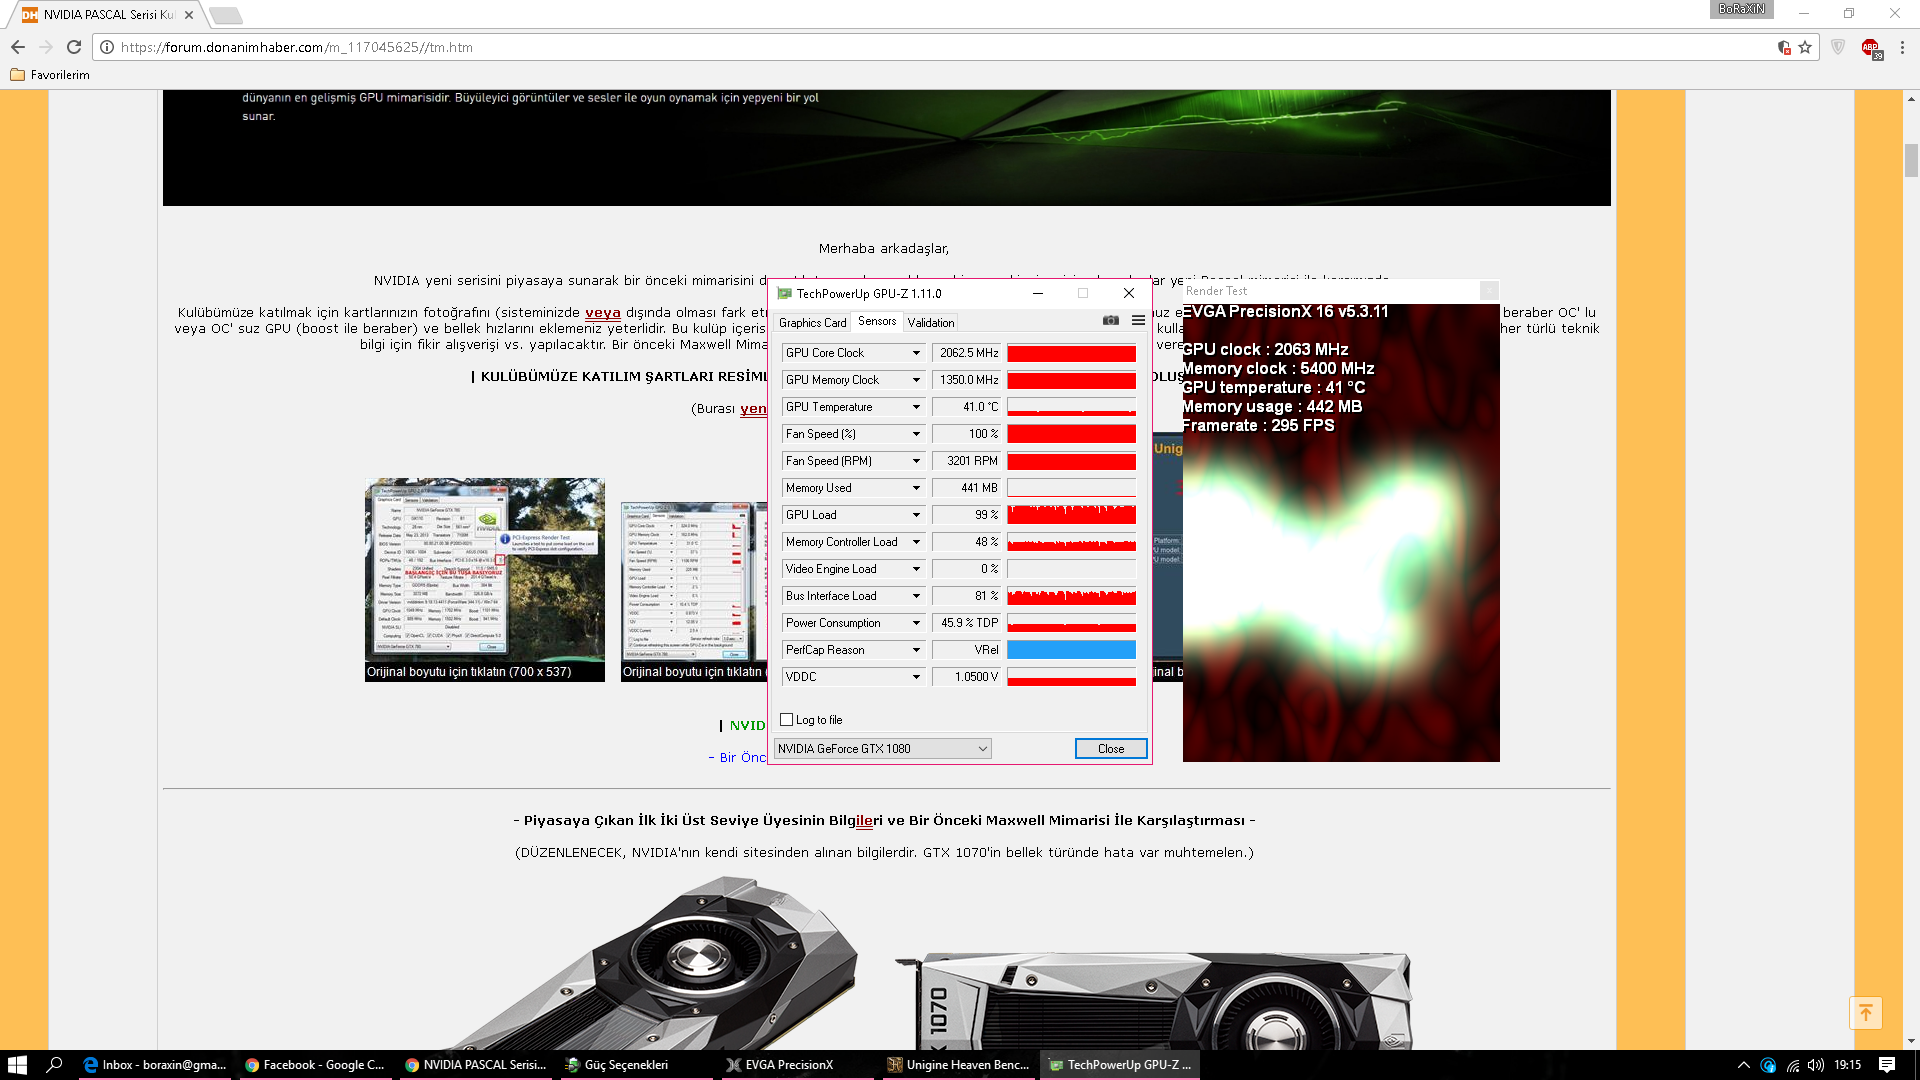Click the blocked content shield in address bar
Viewport: 1920px width, 1080px height.
pyautogui.click(x=1784, y=47)
